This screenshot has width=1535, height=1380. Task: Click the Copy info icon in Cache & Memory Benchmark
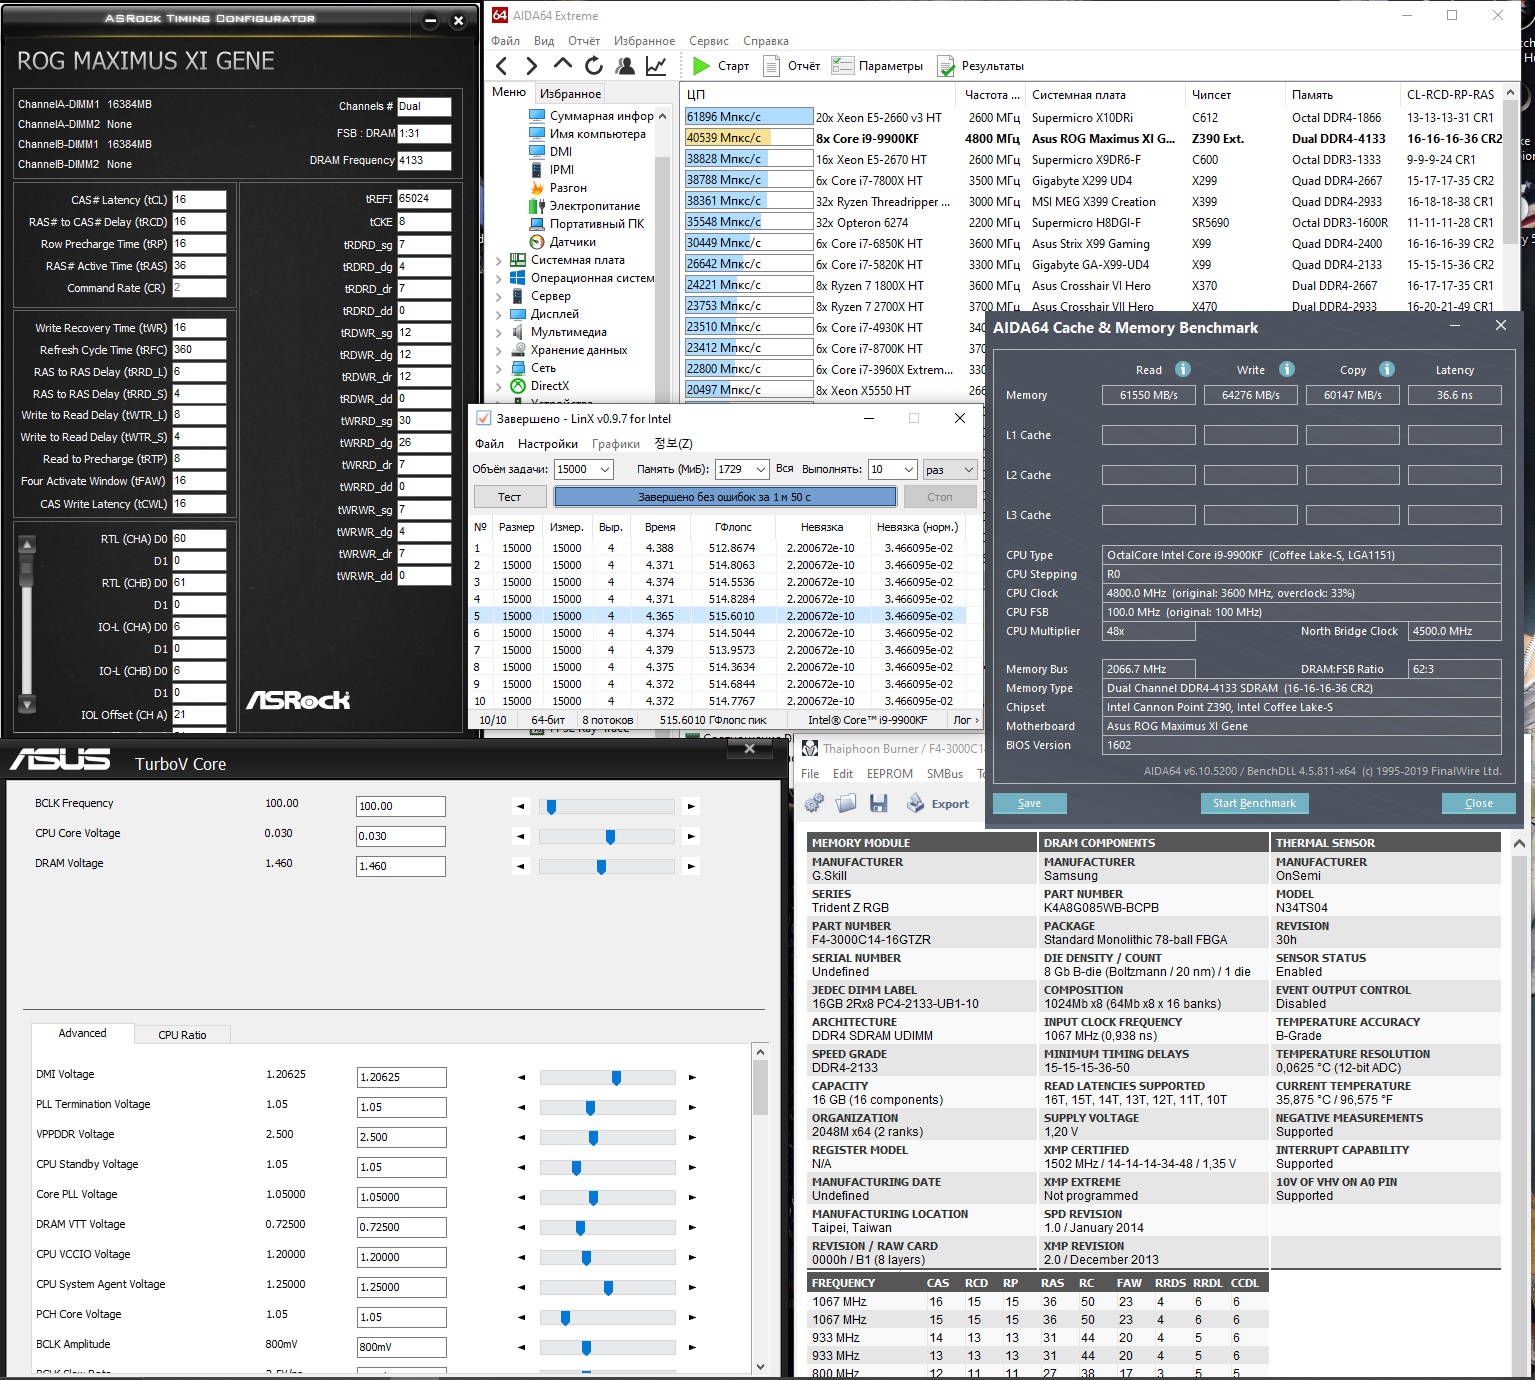point(1387,369)
